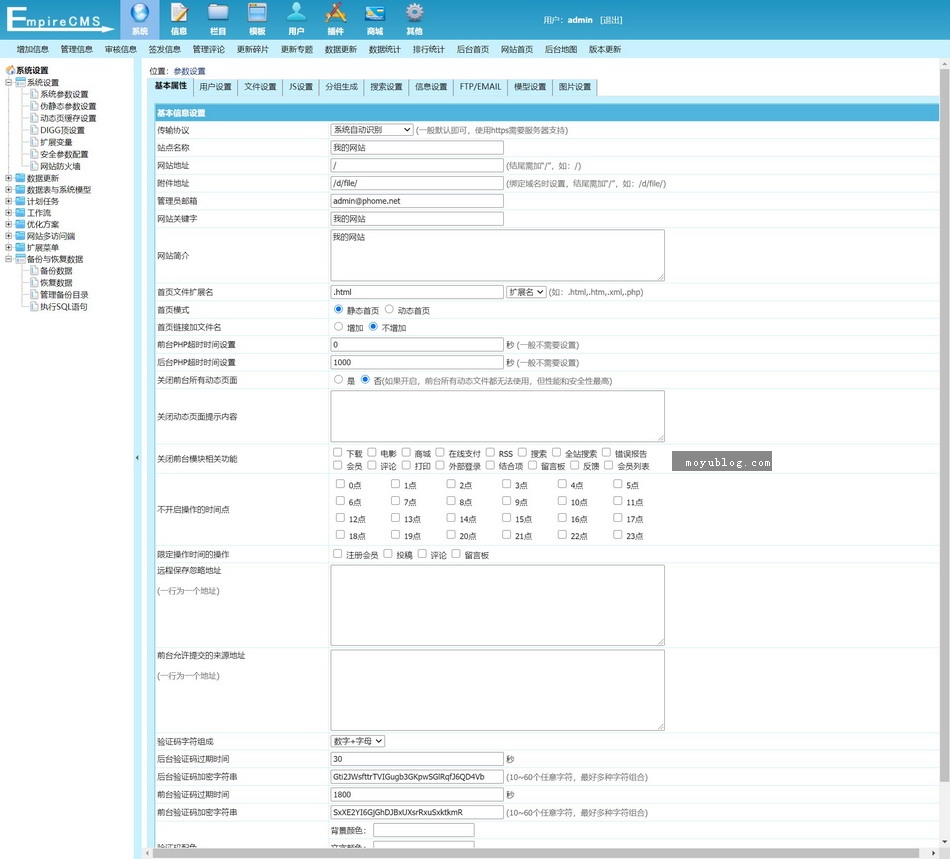Click the EmpireCMS logo

[59, 19]
